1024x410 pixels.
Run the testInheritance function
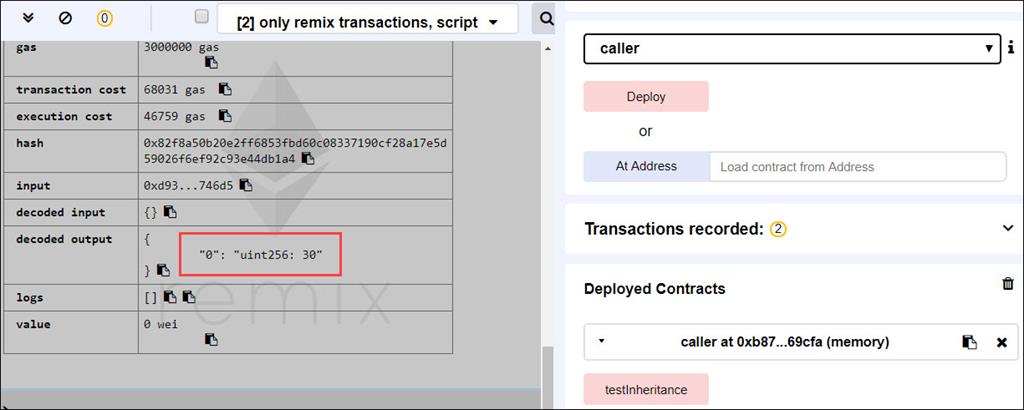[x=646, y=390]
